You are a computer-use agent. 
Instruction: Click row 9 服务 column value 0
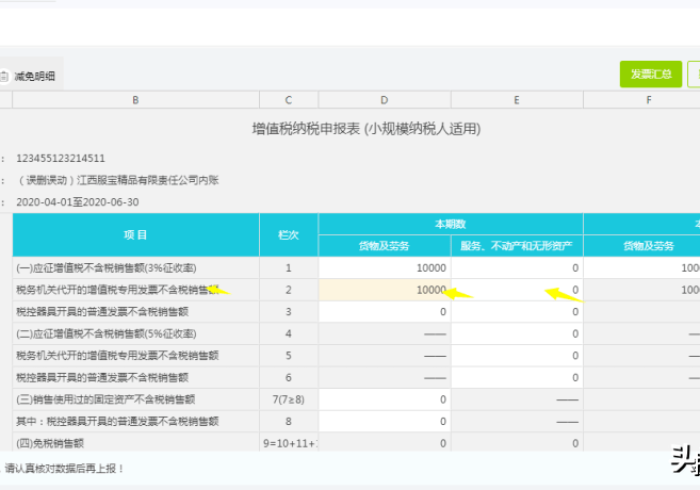(x=517, y=442)
